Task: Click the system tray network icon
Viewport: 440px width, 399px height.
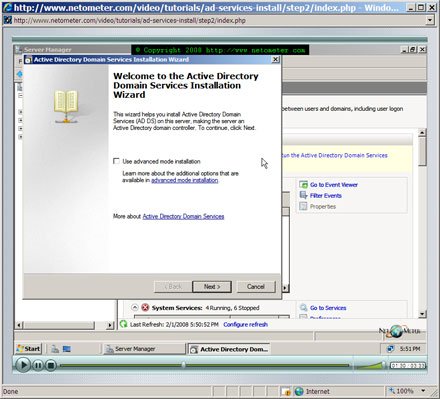Action: [x=390, y=349]
